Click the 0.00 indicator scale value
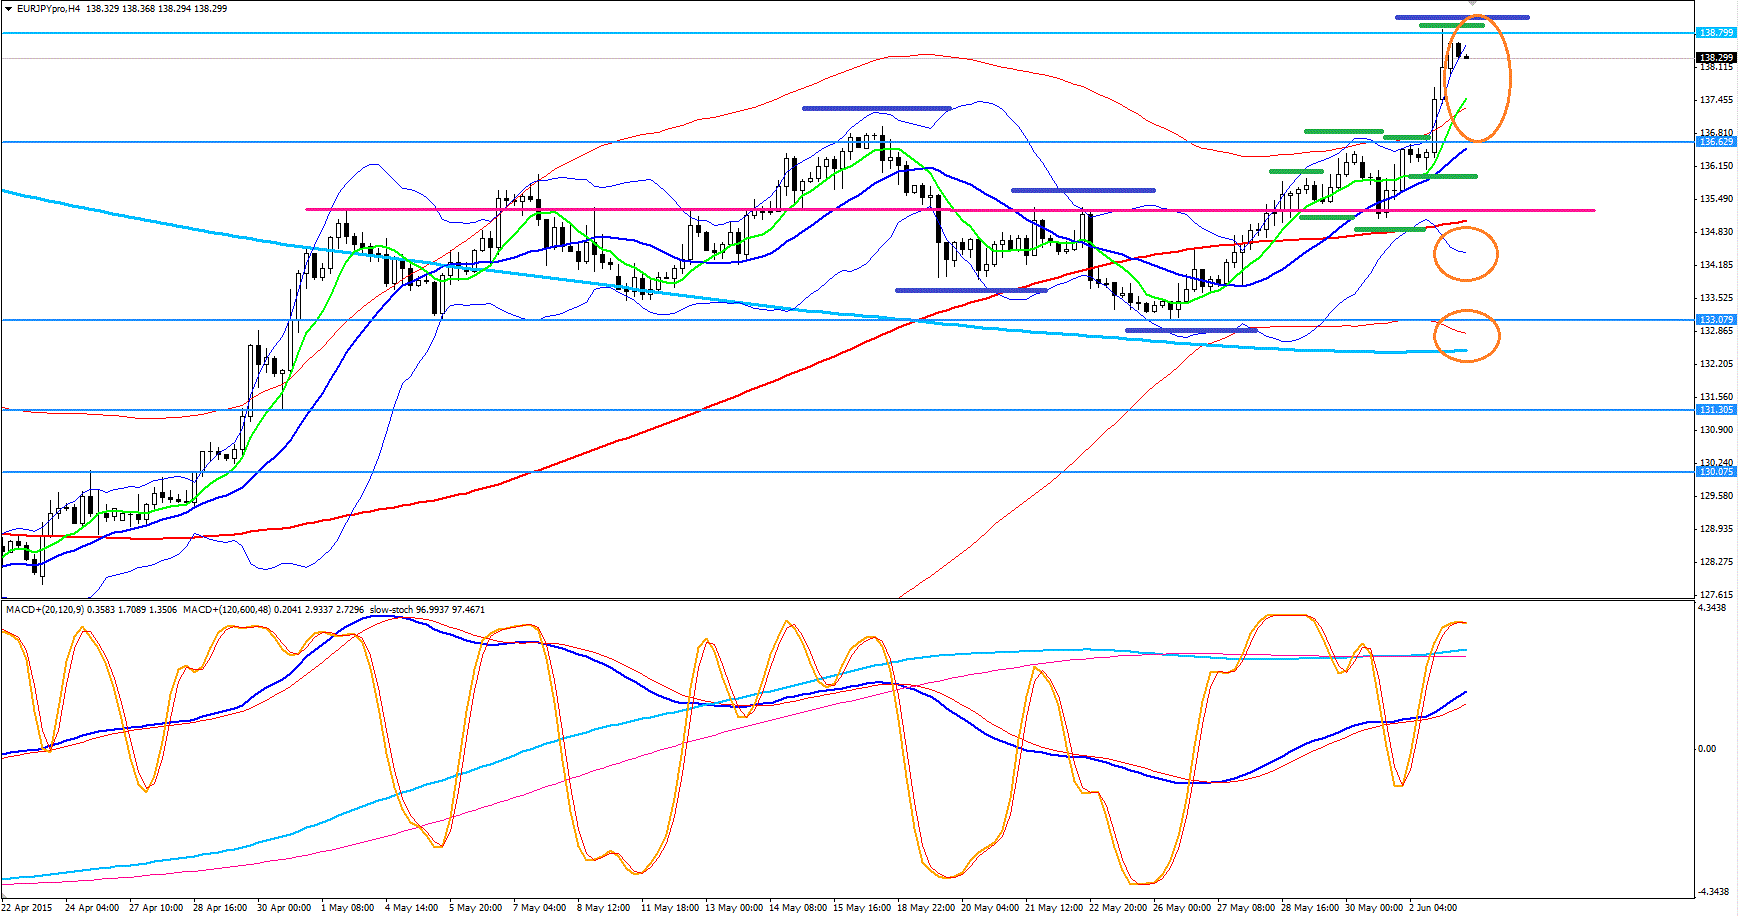Viewport: 1738px width, 916px height. (1708, 749)
